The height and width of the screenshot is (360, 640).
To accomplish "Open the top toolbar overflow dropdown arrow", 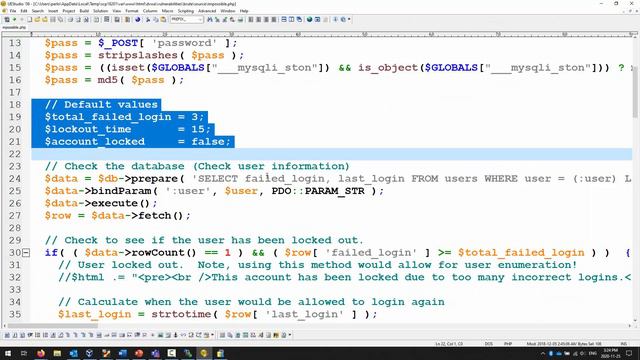I will pyautogui.click(x=349, y=19).
